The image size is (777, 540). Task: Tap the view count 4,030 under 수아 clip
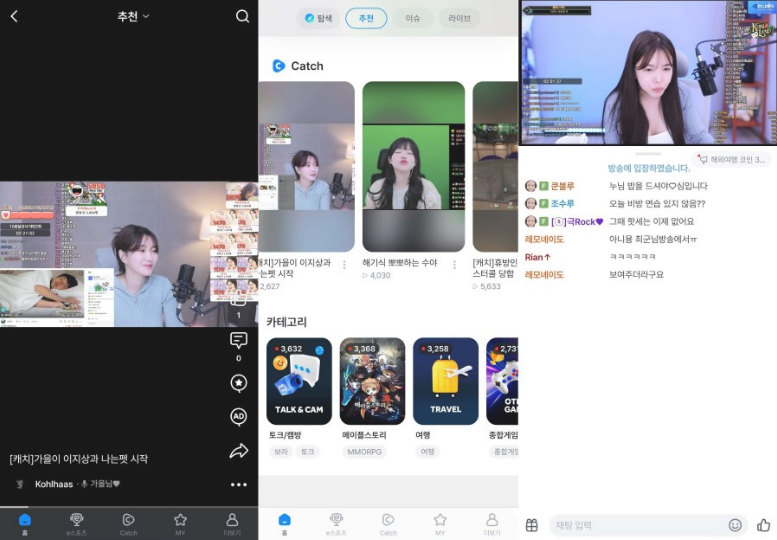click(377, 275)
